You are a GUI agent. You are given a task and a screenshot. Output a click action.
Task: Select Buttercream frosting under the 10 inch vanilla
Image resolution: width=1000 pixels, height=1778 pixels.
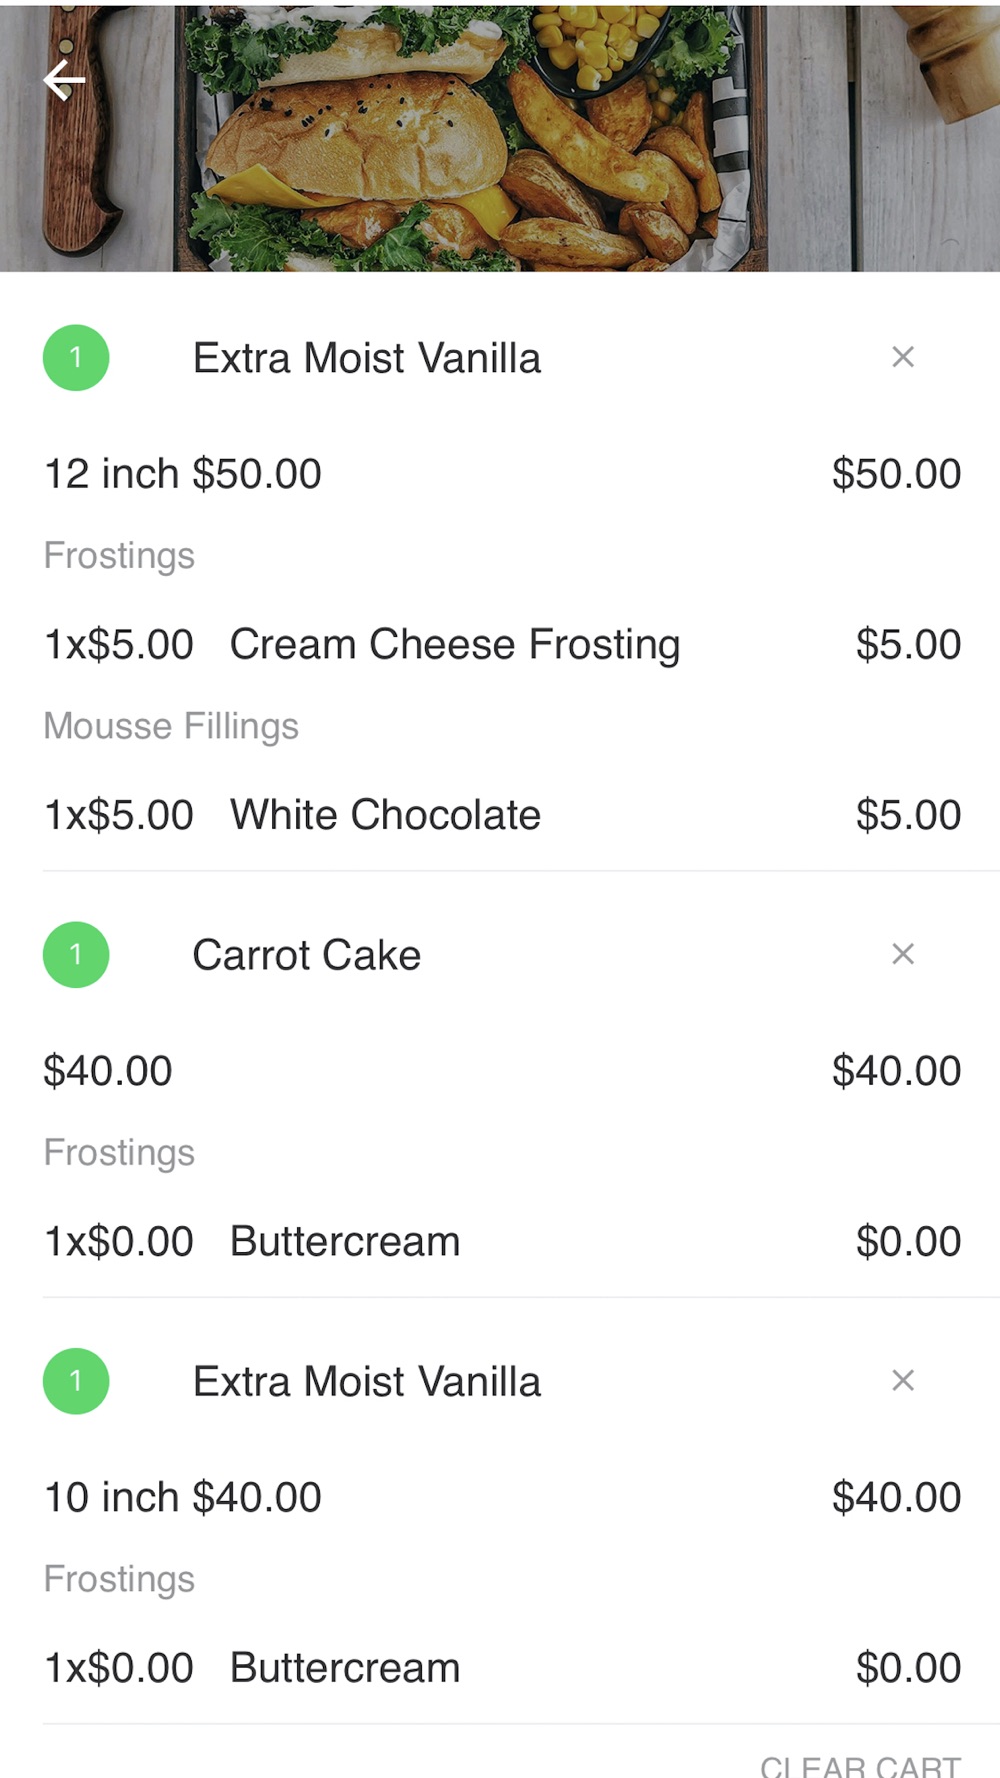(345, 1668)
